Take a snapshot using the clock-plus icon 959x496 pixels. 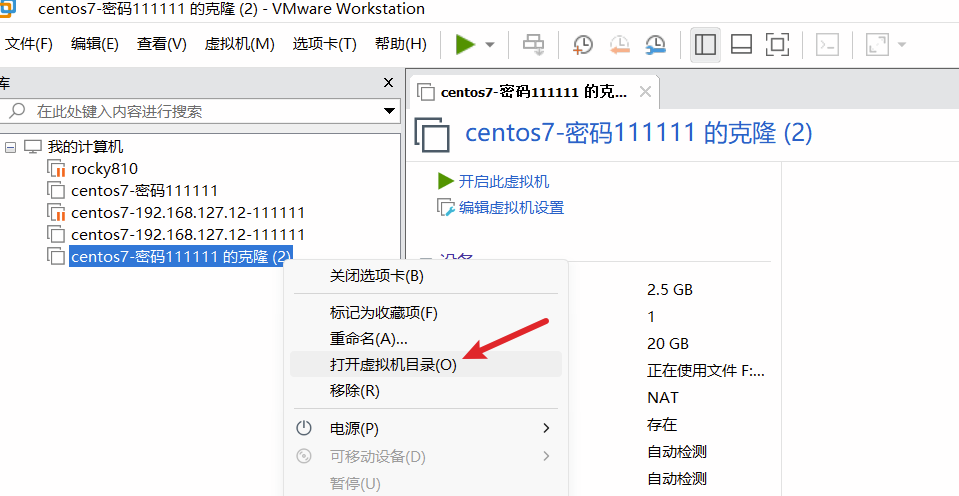pos(582,45)
